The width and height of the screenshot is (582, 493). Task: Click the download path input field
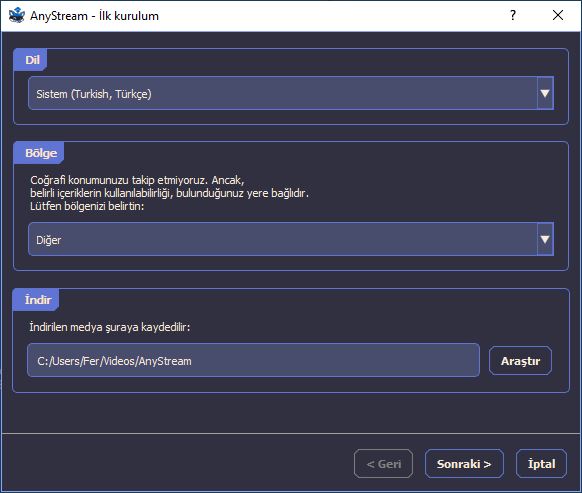pyautogui.click(x=253, y=360)
